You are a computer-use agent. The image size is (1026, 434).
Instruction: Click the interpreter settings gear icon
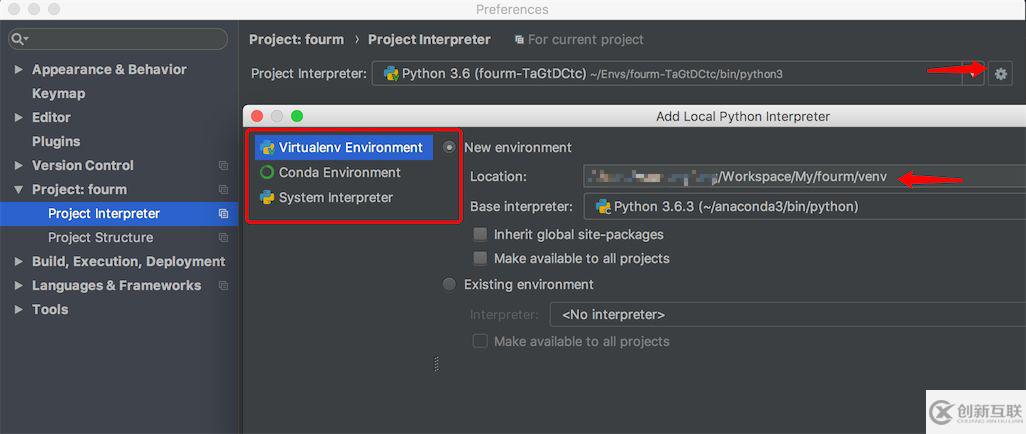pyautogui.click(x=1000, y=73)
